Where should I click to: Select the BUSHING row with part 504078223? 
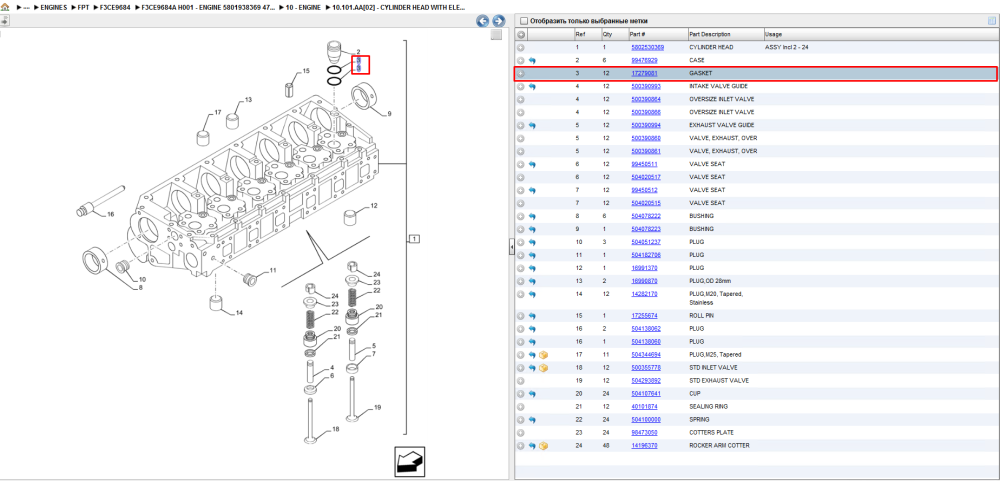coord(756,229)
